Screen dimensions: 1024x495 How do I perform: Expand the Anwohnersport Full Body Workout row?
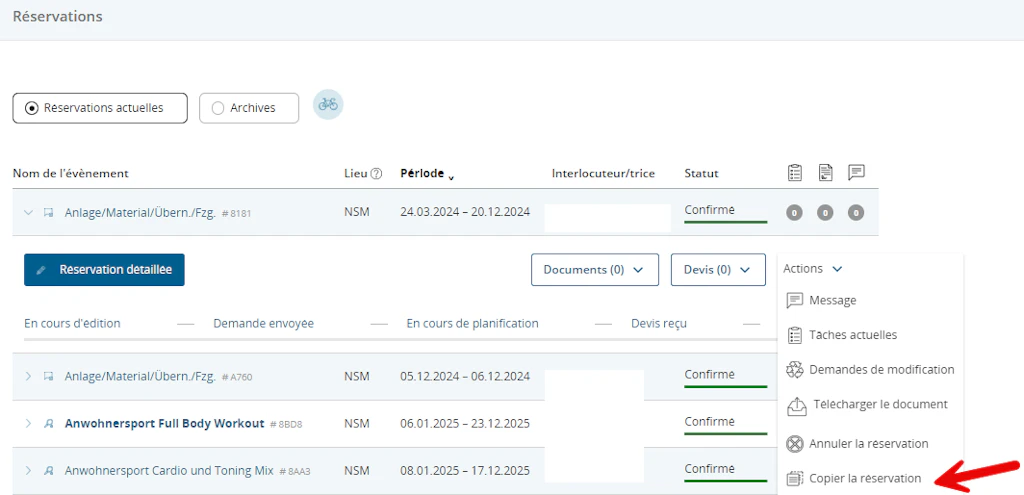[28, 423]
